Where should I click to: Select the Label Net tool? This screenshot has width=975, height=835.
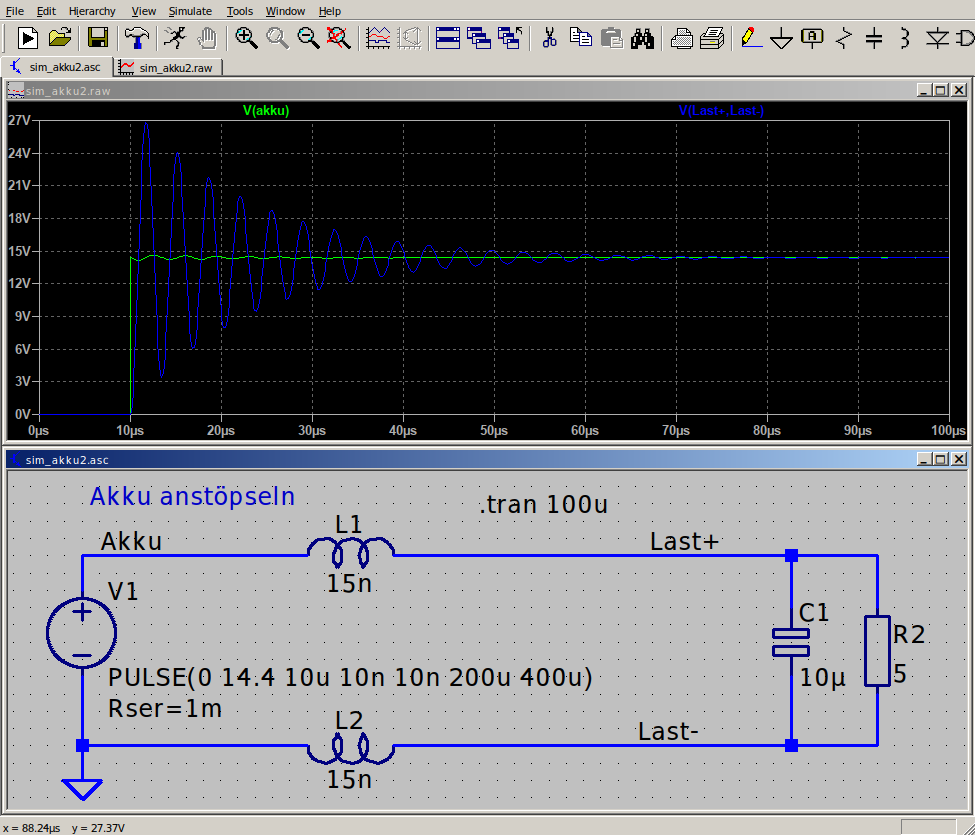pyautogui.click(x=812, y=38)
